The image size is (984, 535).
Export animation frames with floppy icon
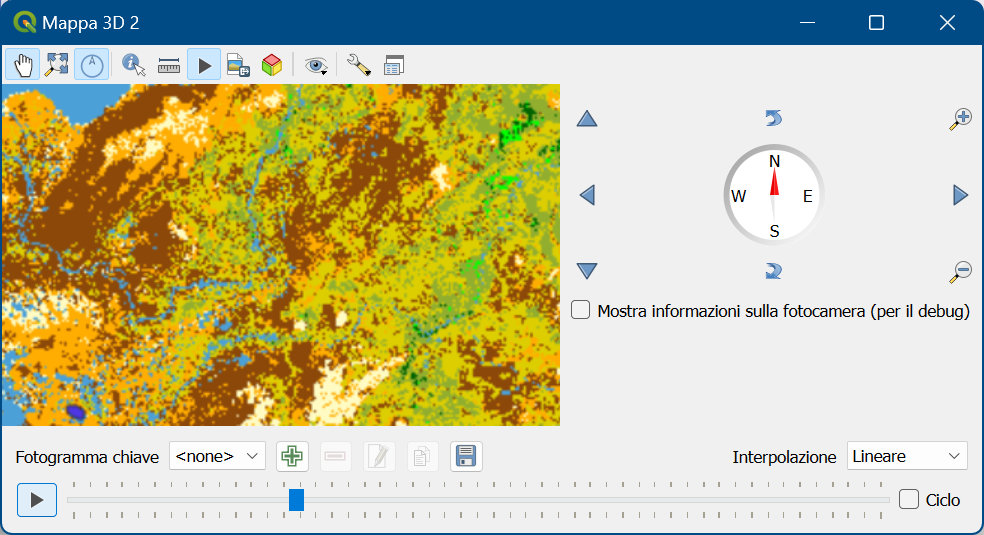pos(466,456)
